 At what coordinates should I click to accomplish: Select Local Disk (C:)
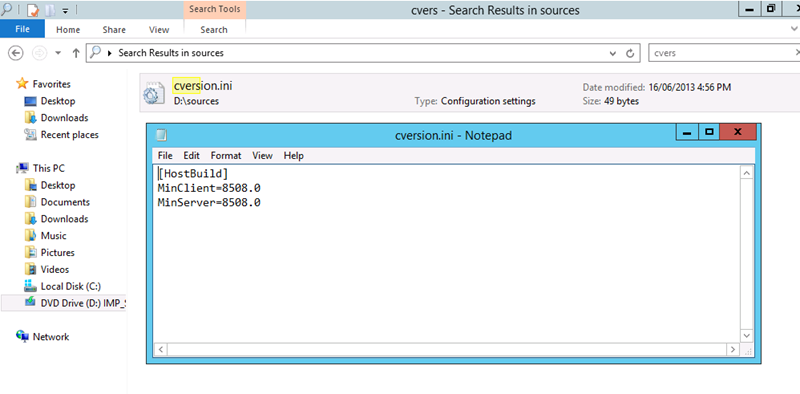point(70,286)
